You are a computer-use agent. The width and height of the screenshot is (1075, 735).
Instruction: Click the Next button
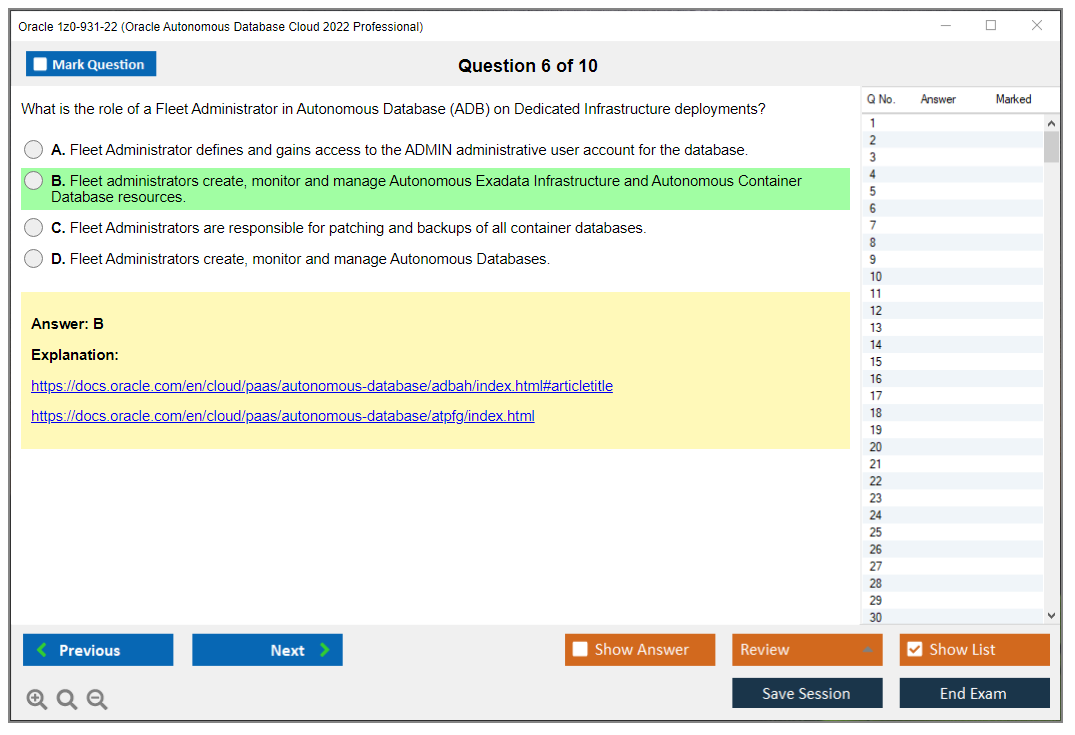[x=267, y=649]
